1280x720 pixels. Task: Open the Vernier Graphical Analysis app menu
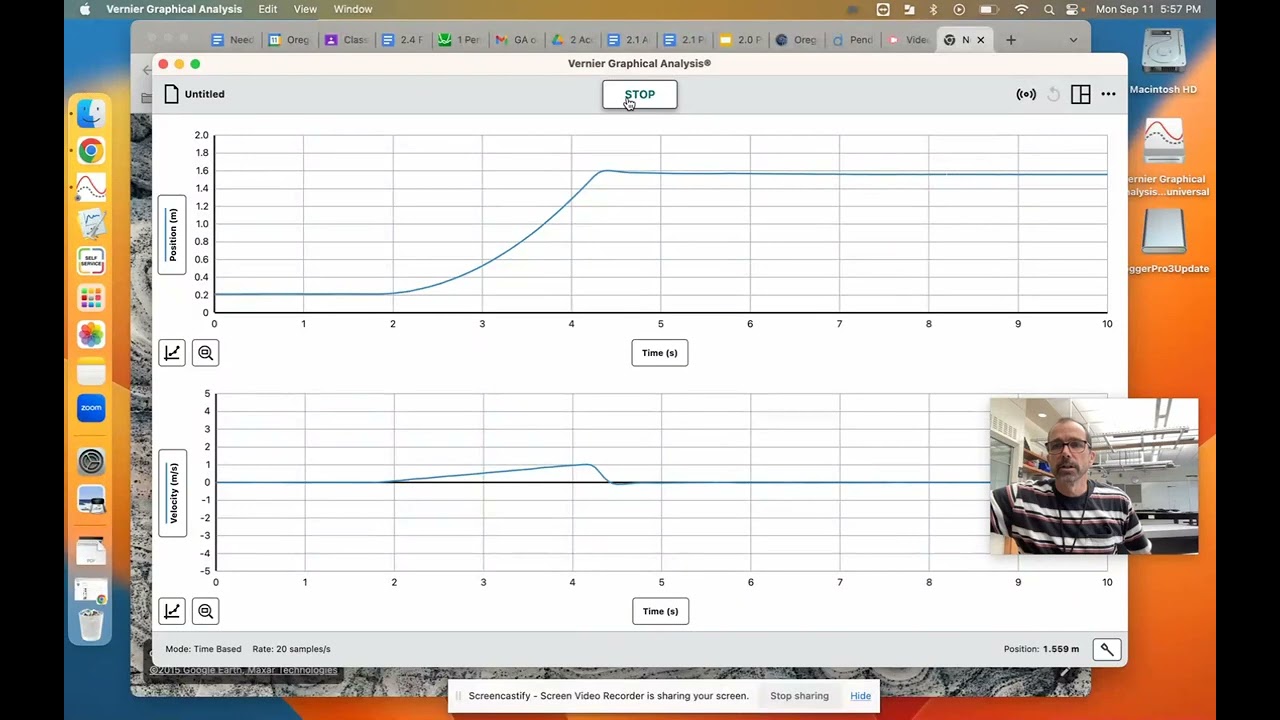click(x=174, y=9)
